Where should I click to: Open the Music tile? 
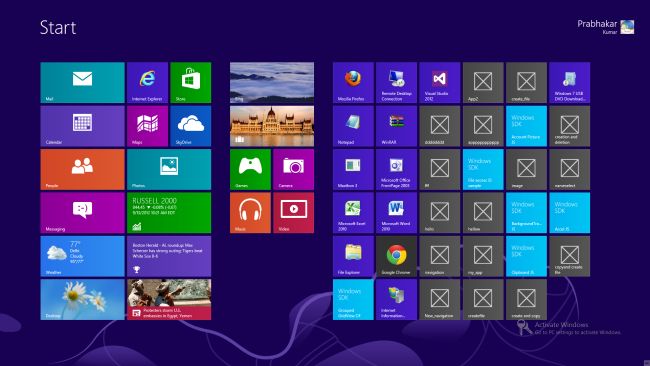click(250, 213)
